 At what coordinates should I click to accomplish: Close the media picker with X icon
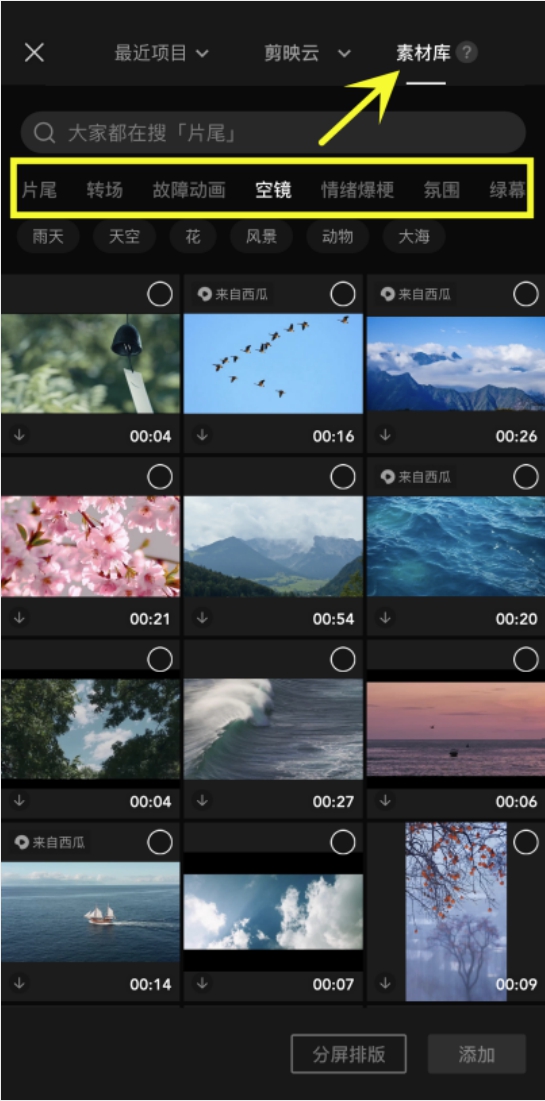pos(34,53)
